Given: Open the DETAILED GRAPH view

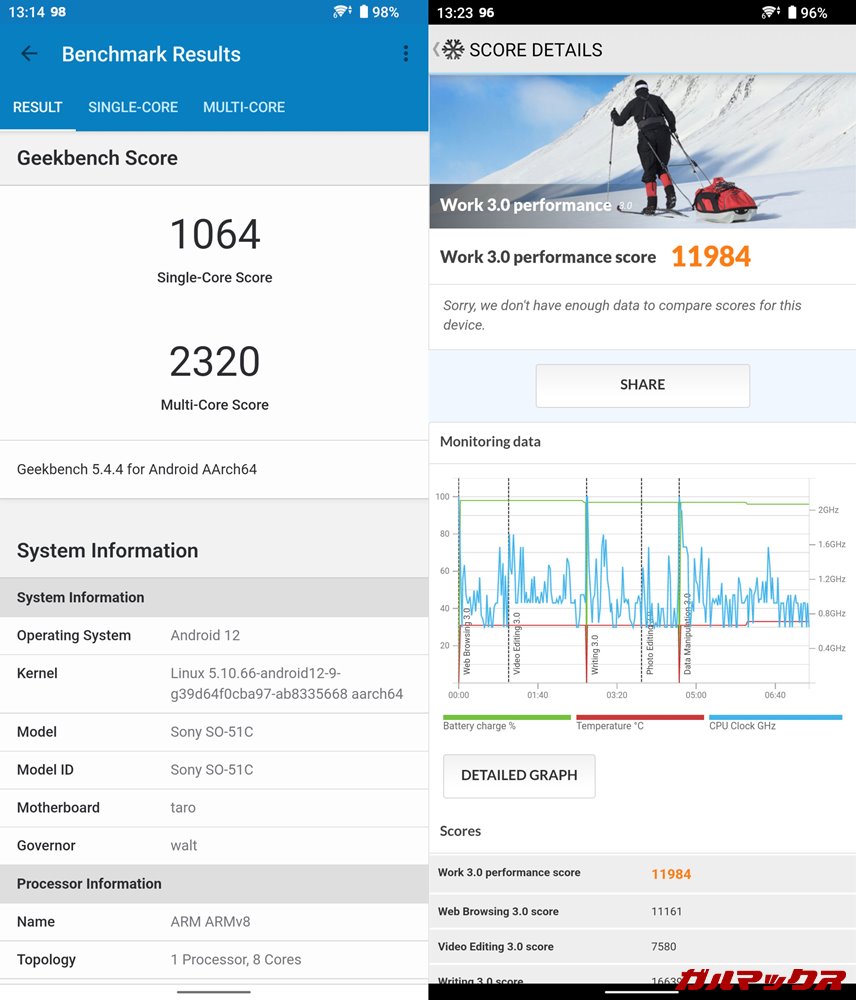Looking at the screenshot, I should (x=519, y=775).
